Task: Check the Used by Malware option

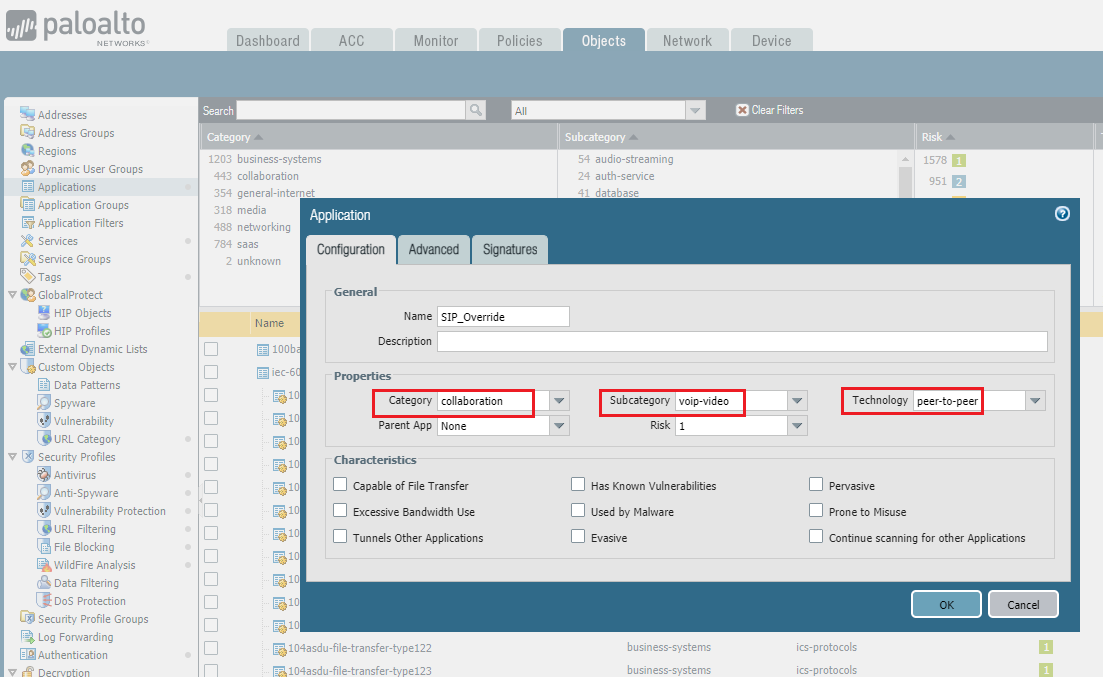Action: pos(578,511)
